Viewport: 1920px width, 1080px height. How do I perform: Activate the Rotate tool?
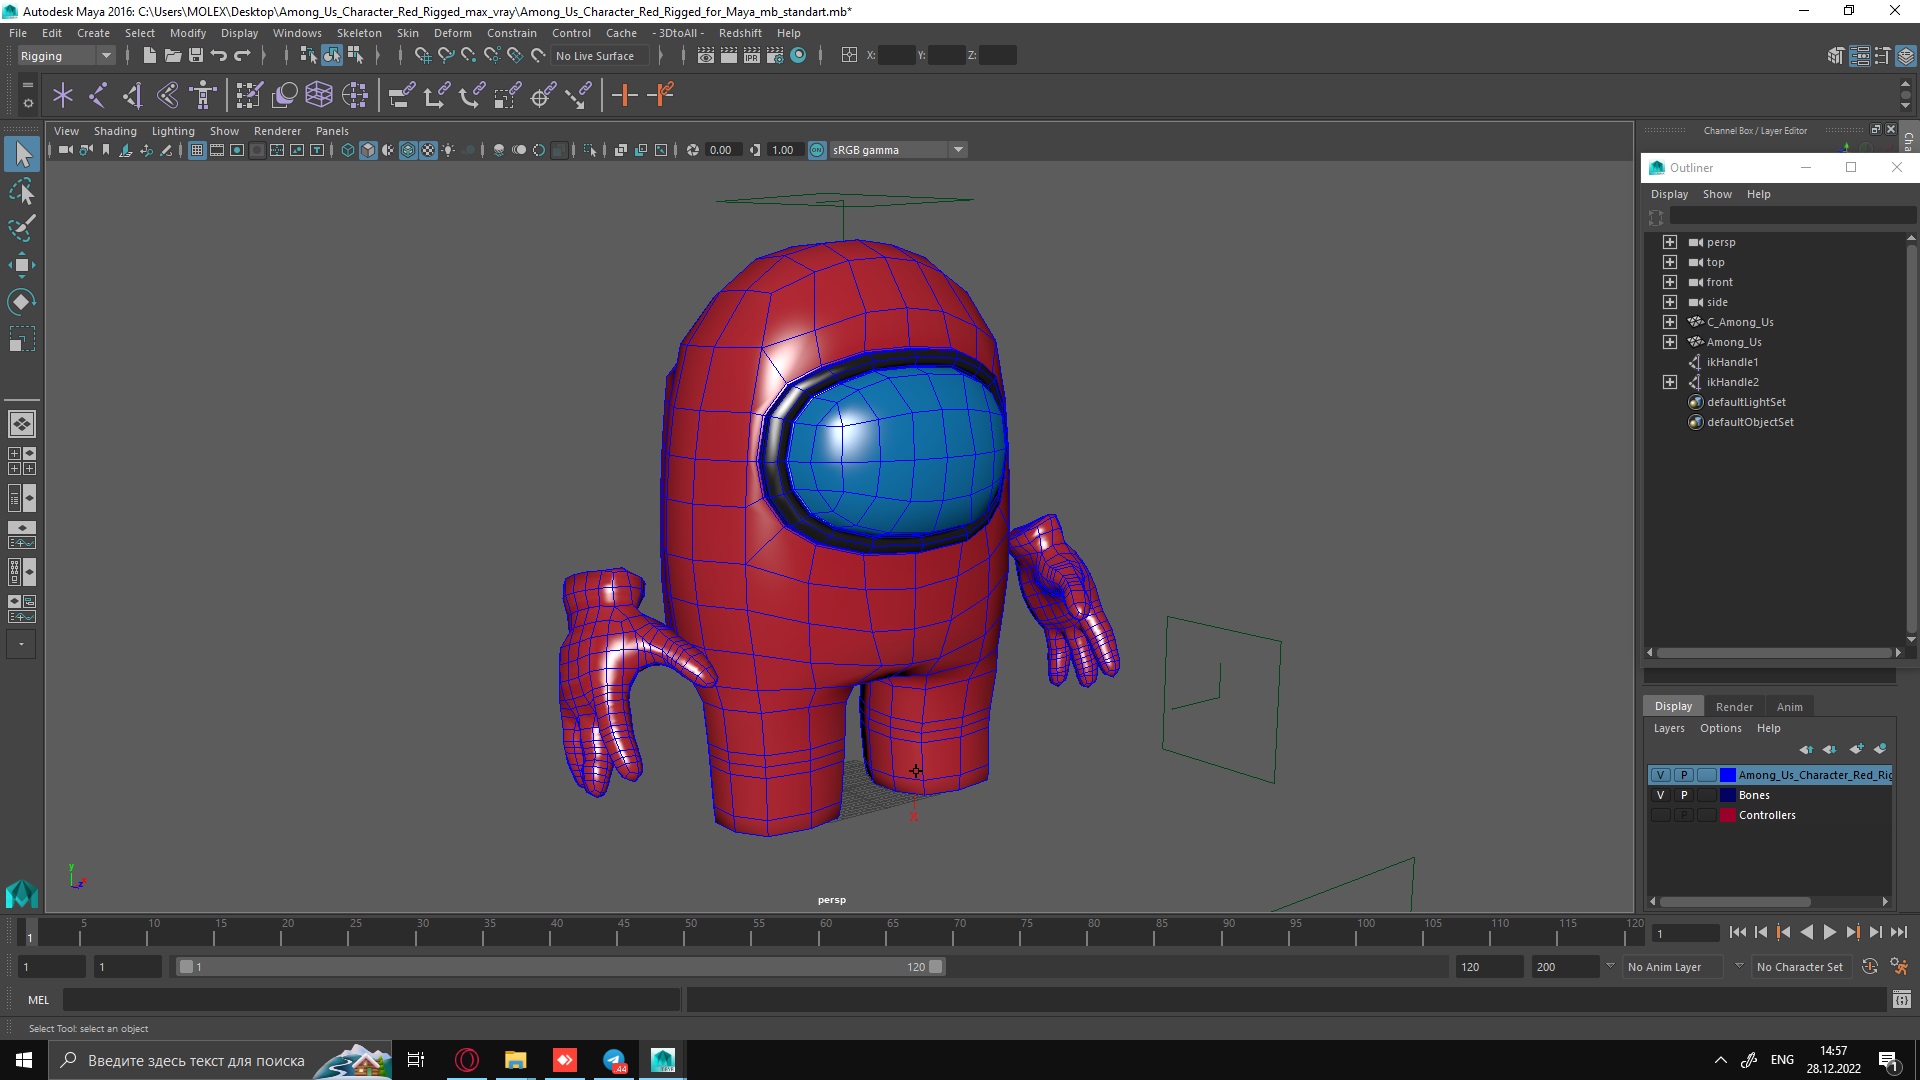[x=22, y=302]
